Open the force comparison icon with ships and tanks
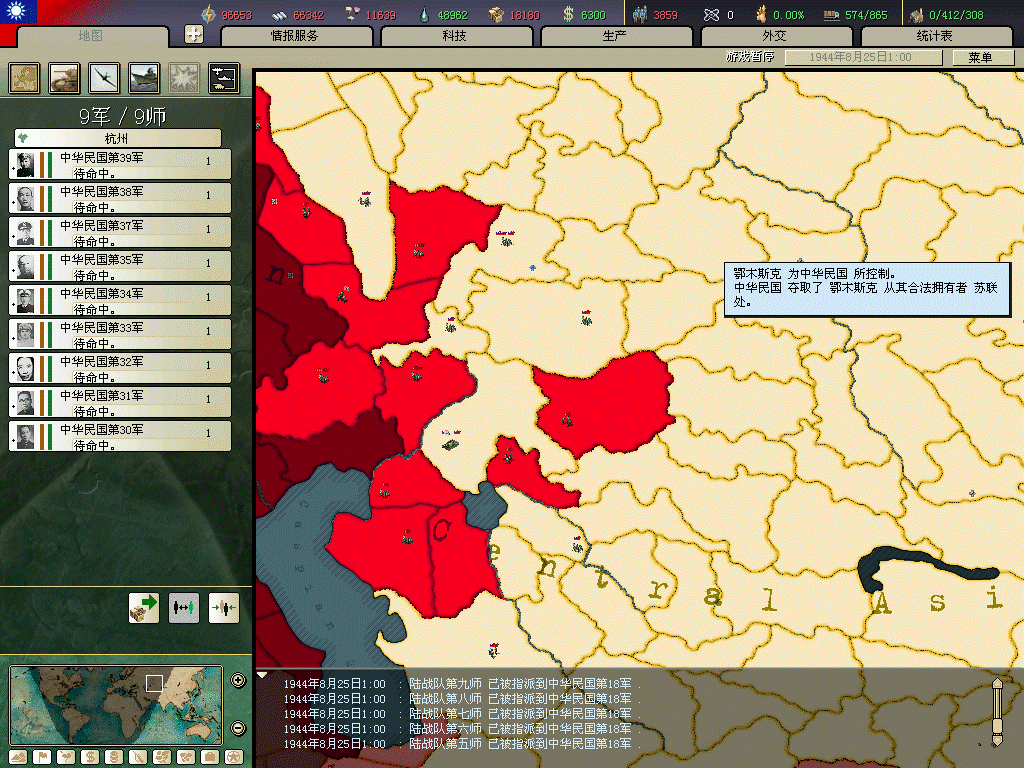The width and height of the screenshot is (1024, 768). click(x=223, y=78)
